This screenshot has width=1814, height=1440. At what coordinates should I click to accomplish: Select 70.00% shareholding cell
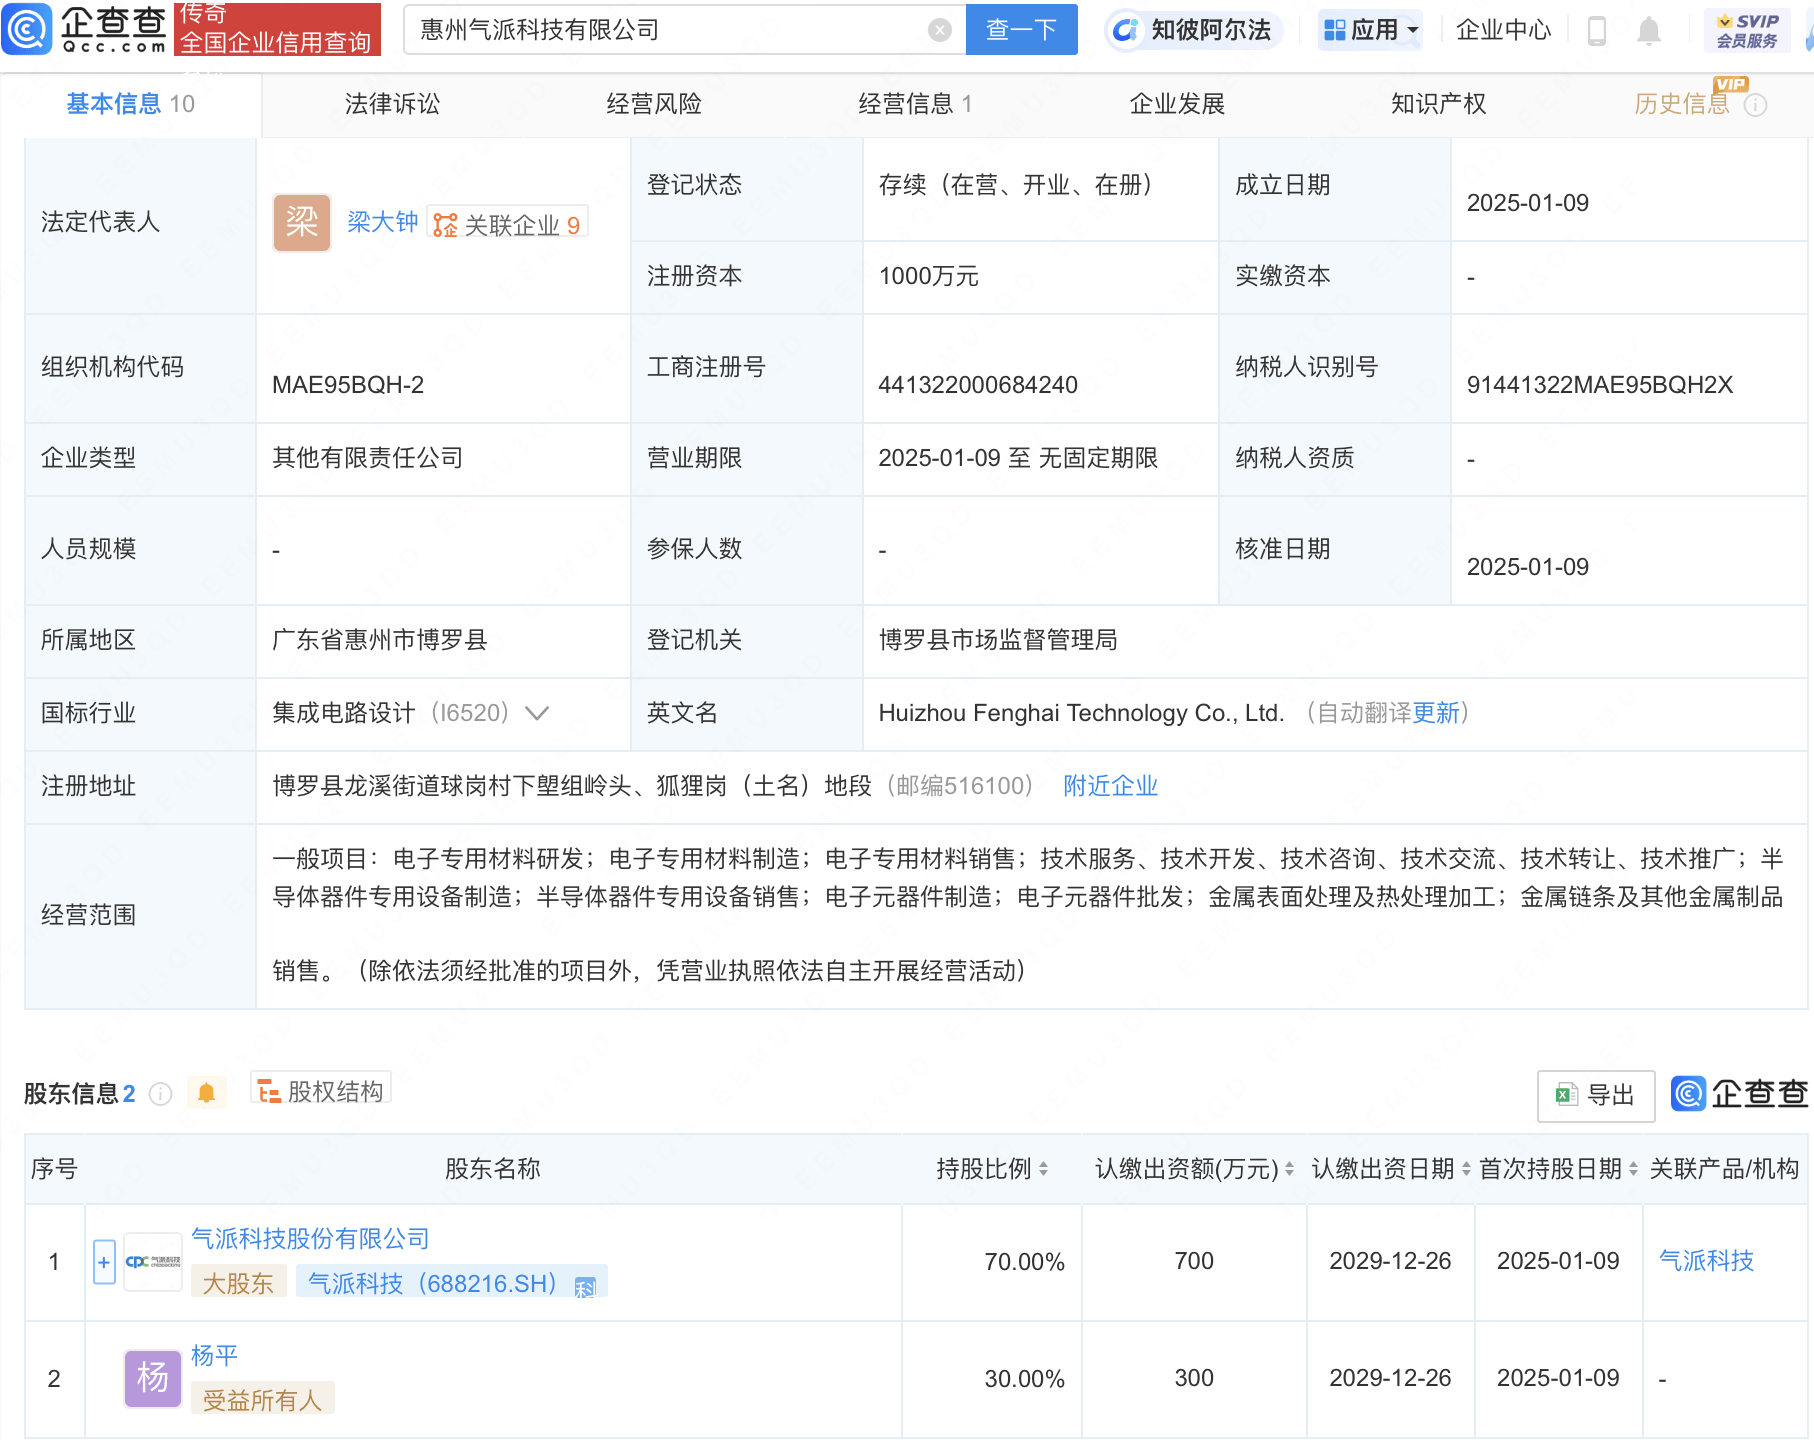click(1024, 1262)
